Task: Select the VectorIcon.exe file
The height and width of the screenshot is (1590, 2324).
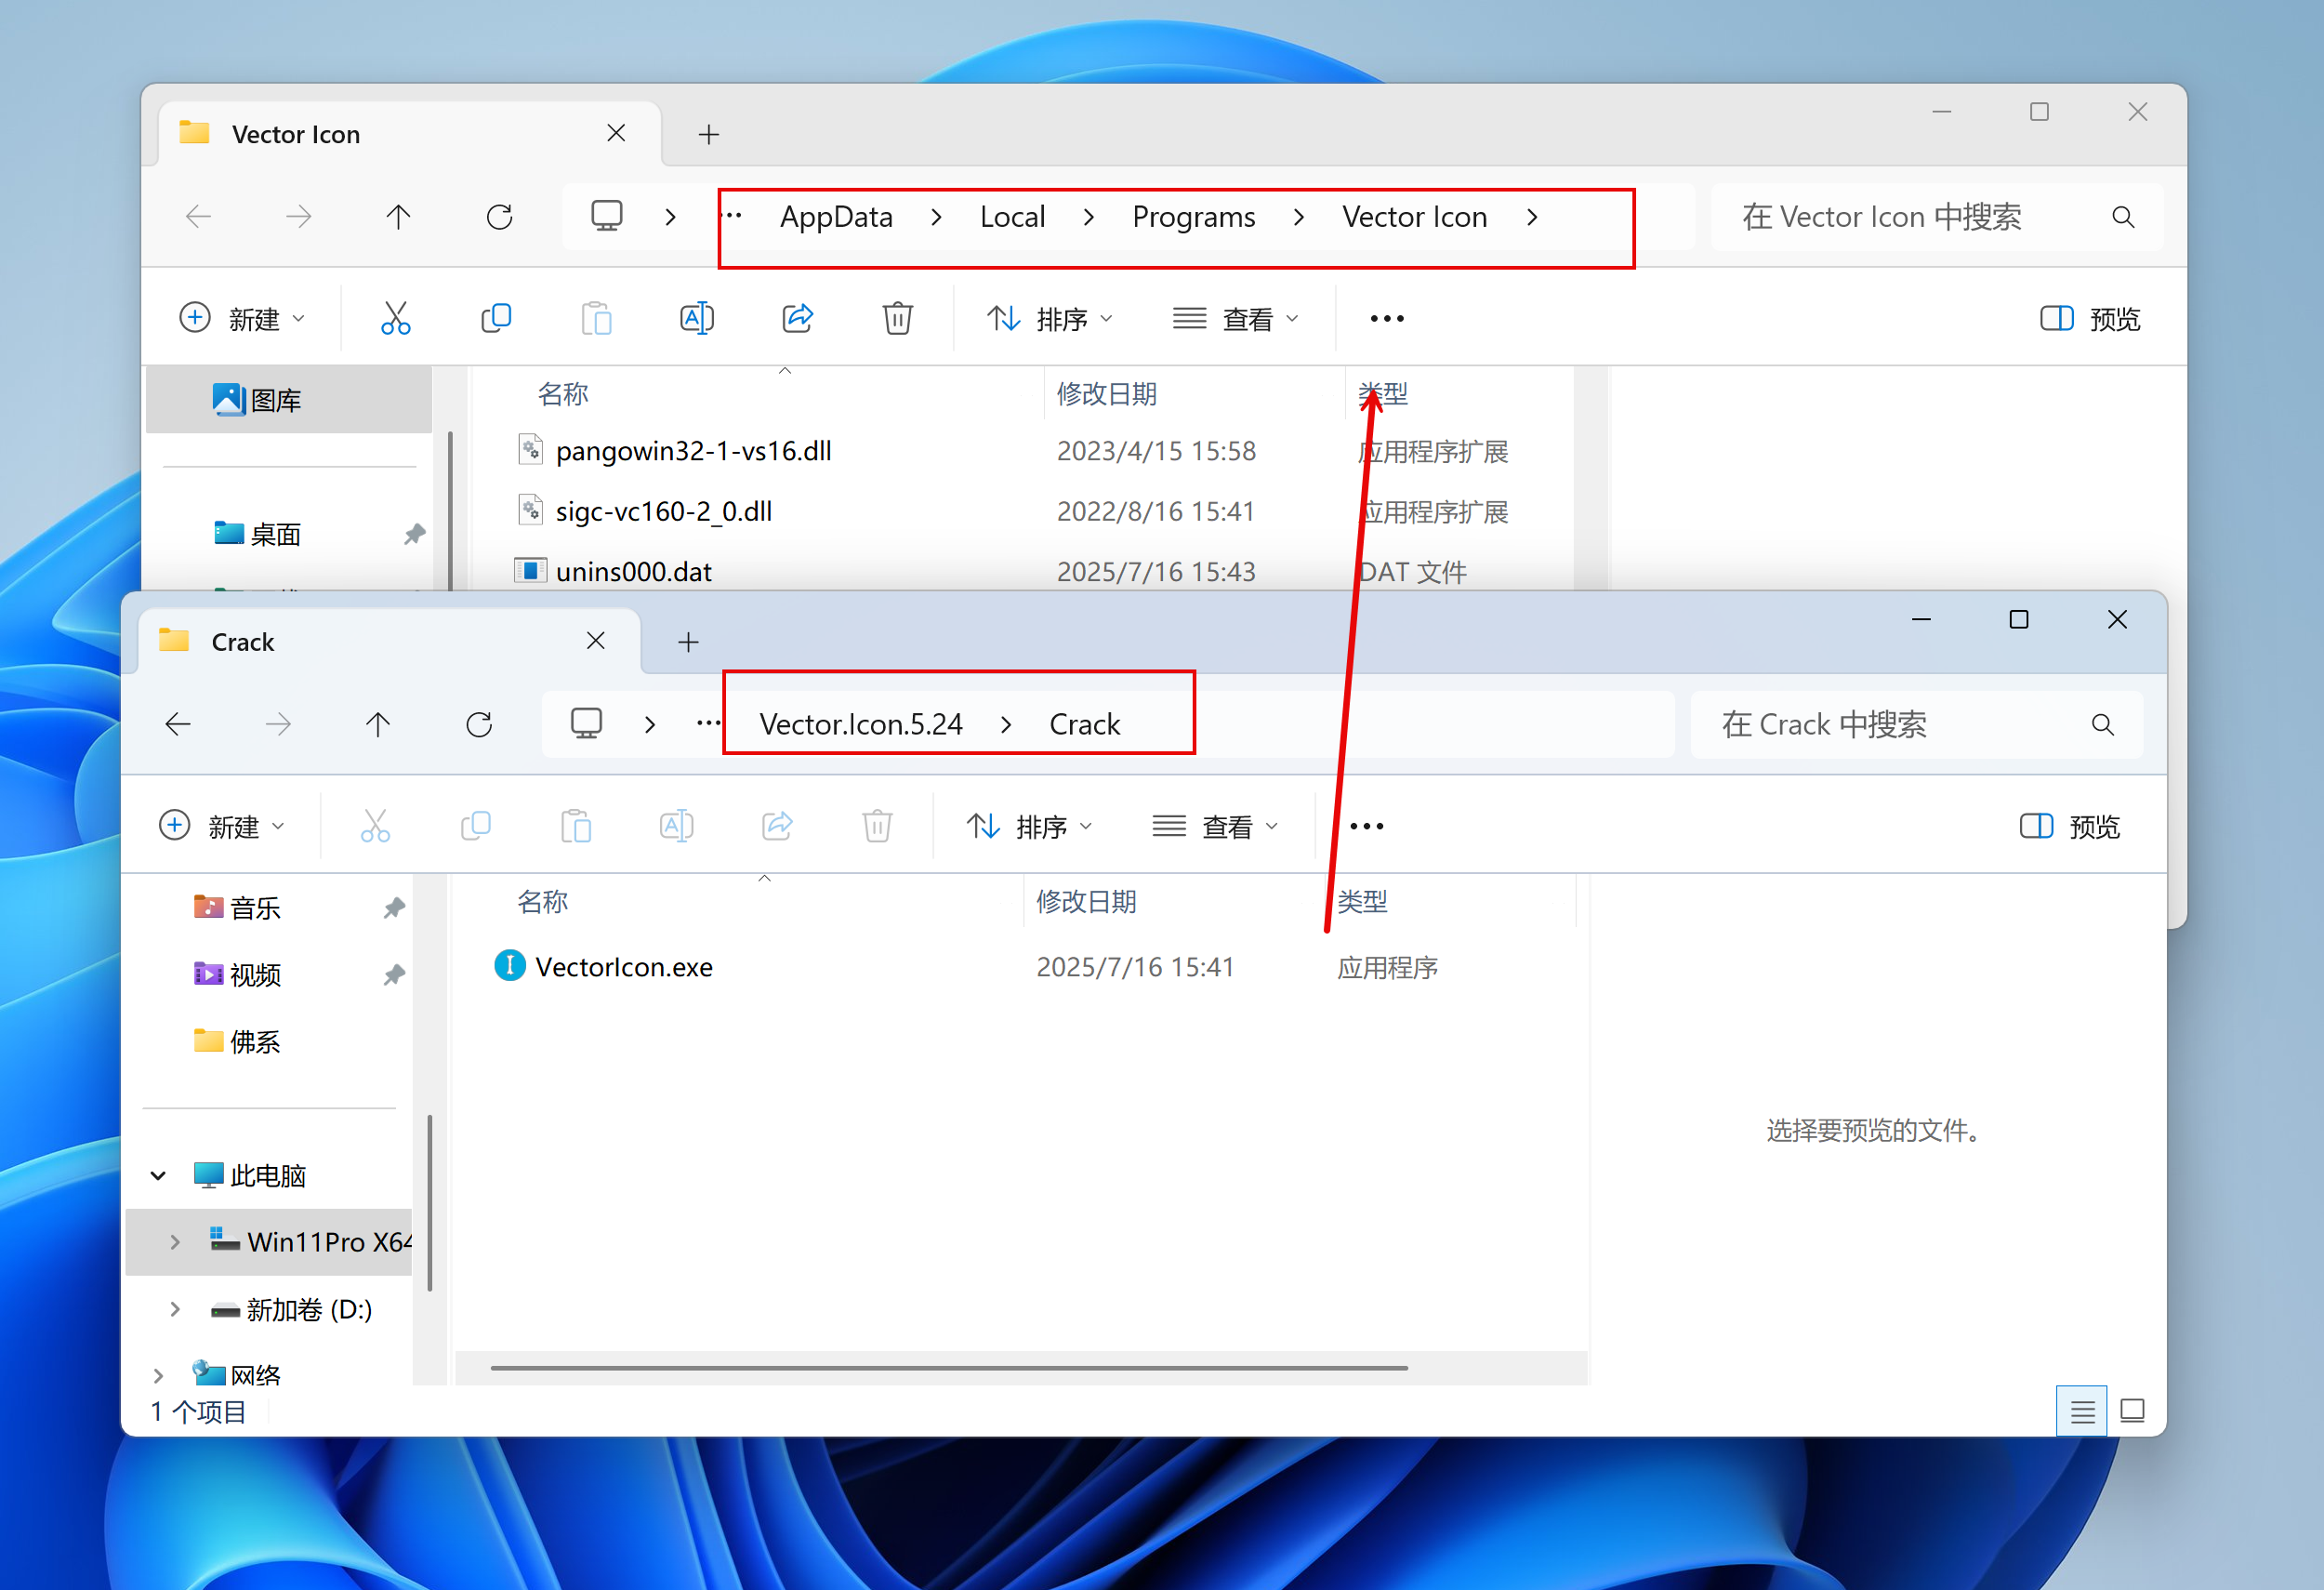Action: click(x=623, y=967)
